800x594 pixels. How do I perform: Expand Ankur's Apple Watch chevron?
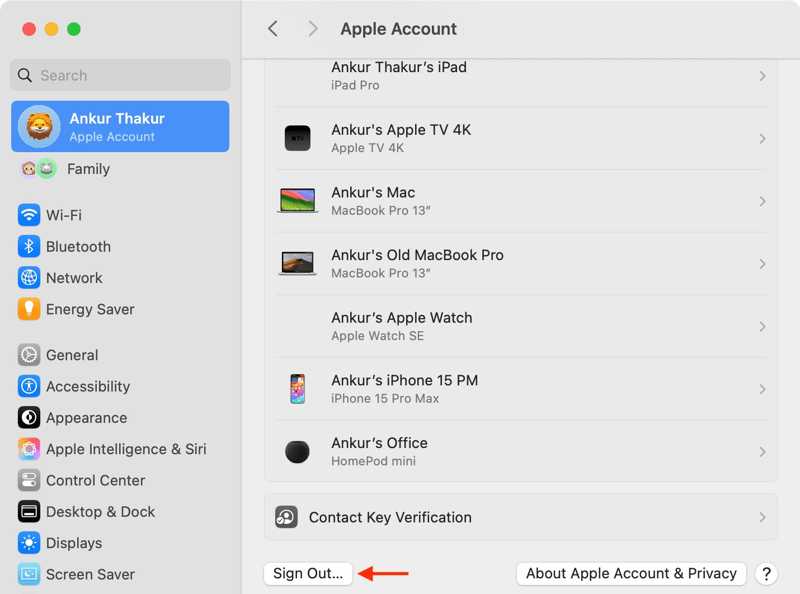click(762, 327)
